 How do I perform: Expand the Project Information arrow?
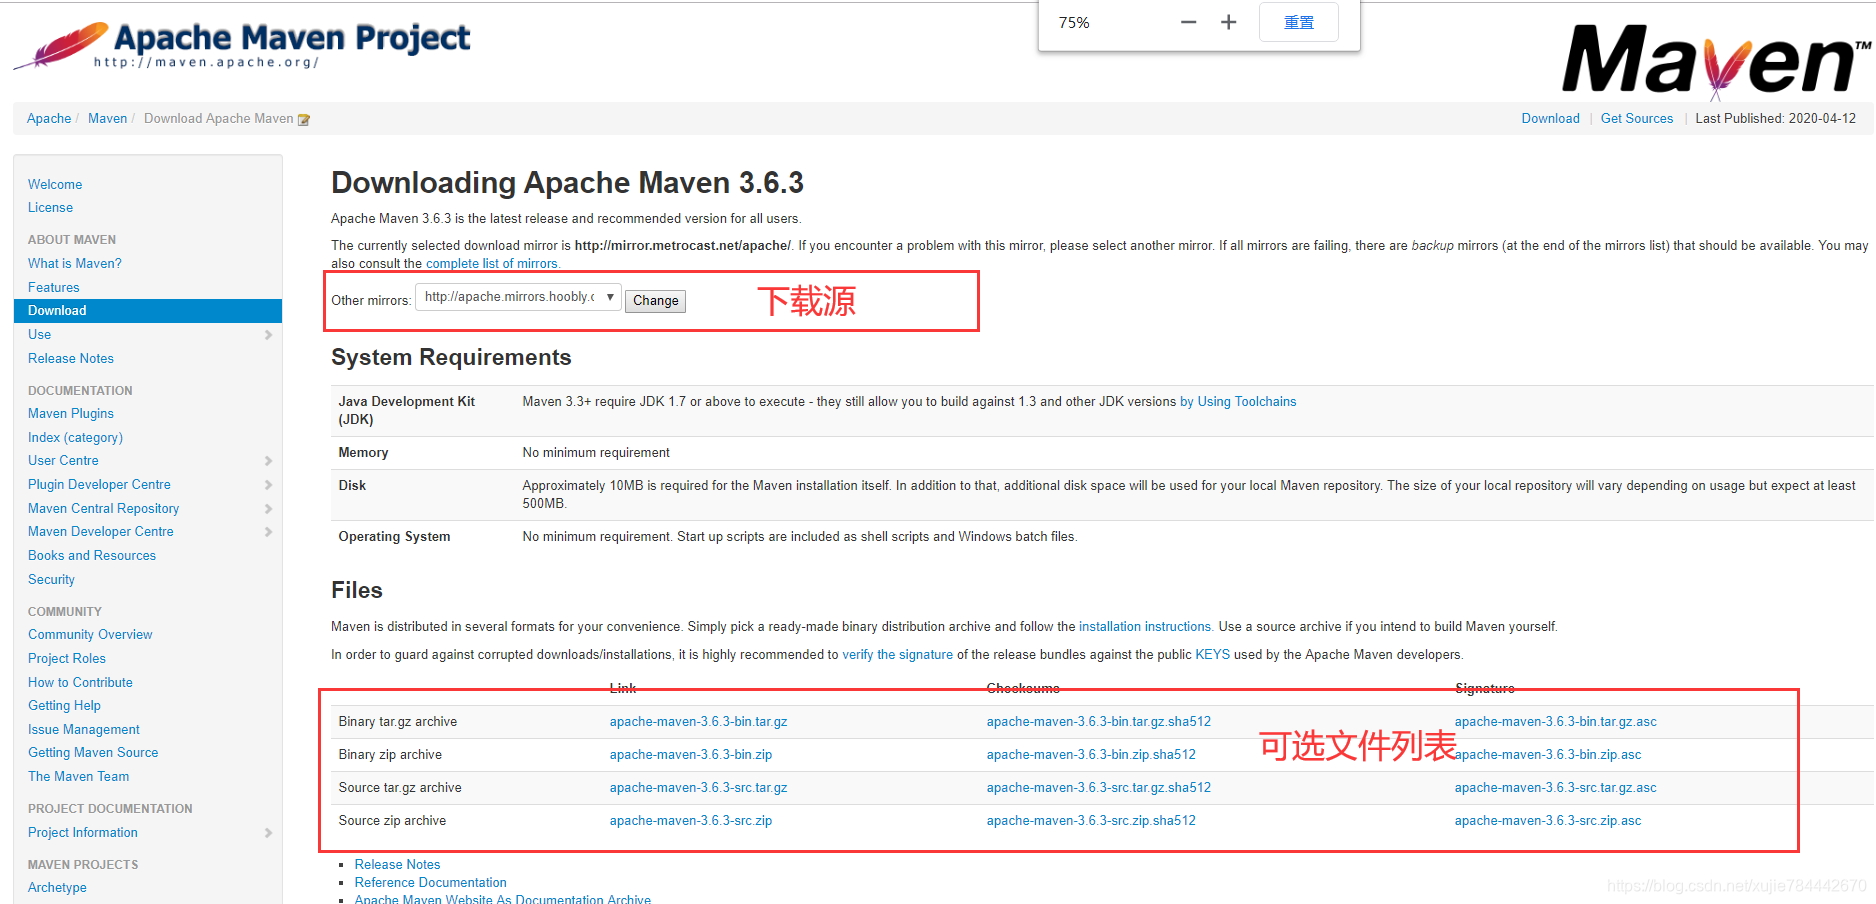pos(268,833)
